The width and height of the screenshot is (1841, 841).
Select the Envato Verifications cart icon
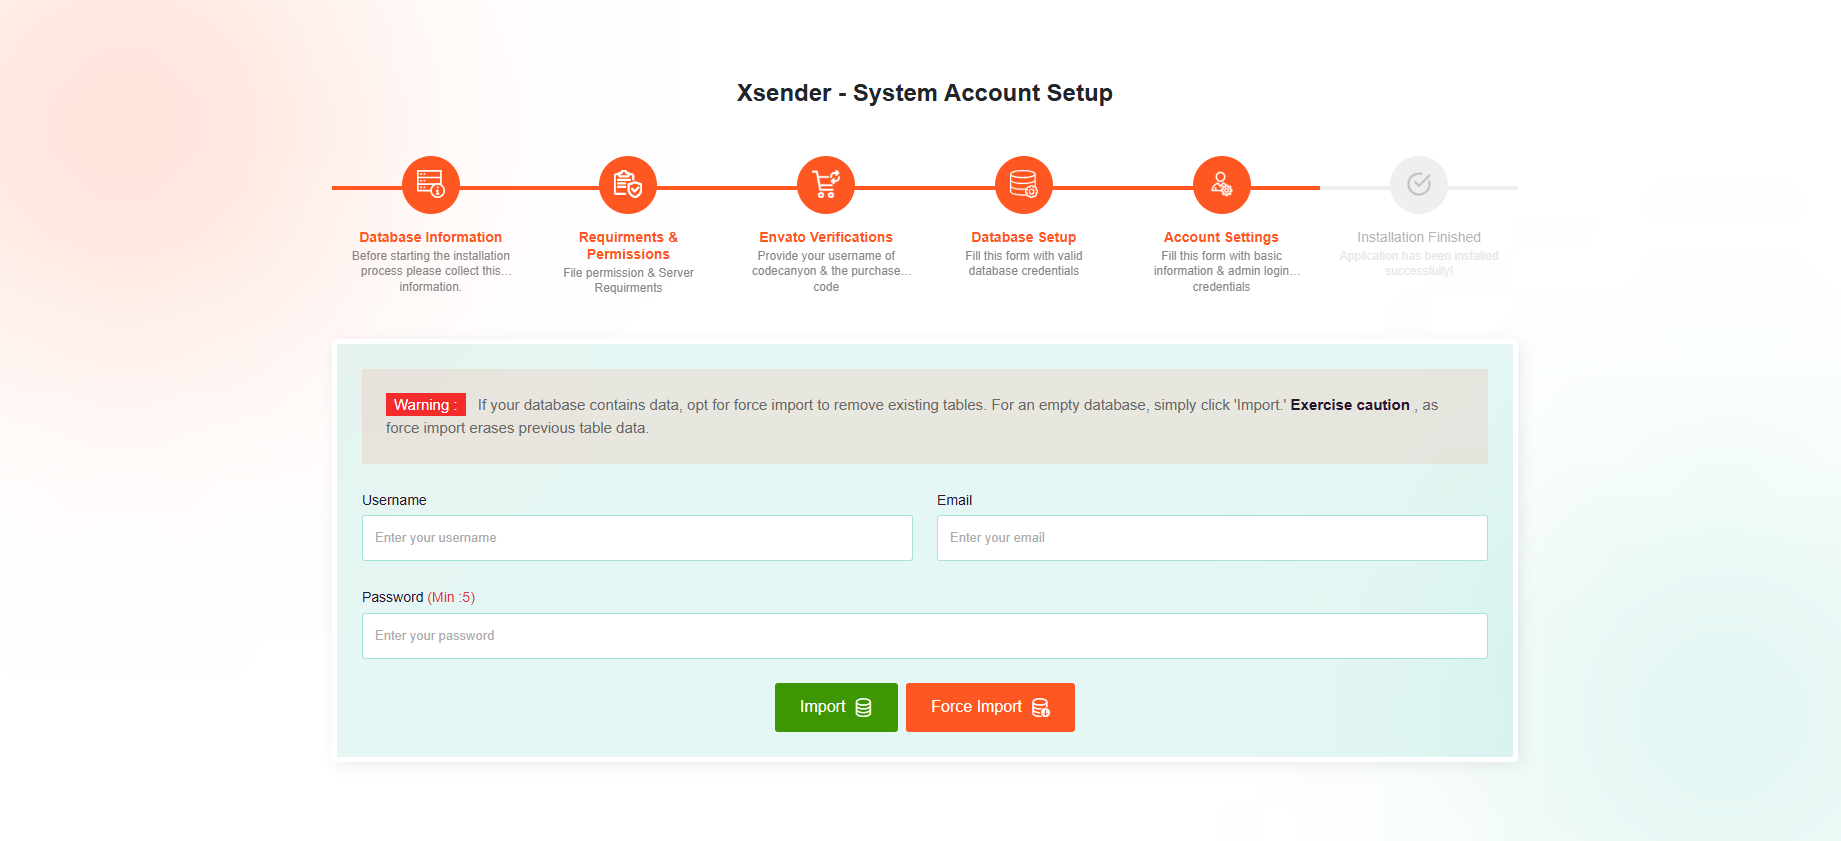[826, 185]
